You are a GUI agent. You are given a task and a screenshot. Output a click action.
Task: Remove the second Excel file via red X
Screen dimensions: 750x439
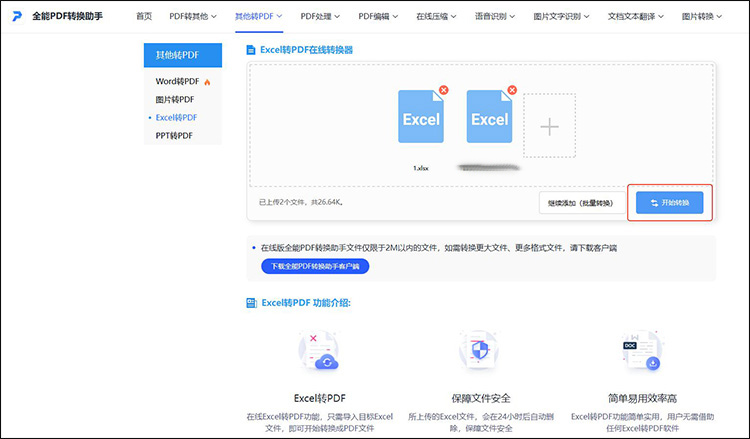click(512, 91)
